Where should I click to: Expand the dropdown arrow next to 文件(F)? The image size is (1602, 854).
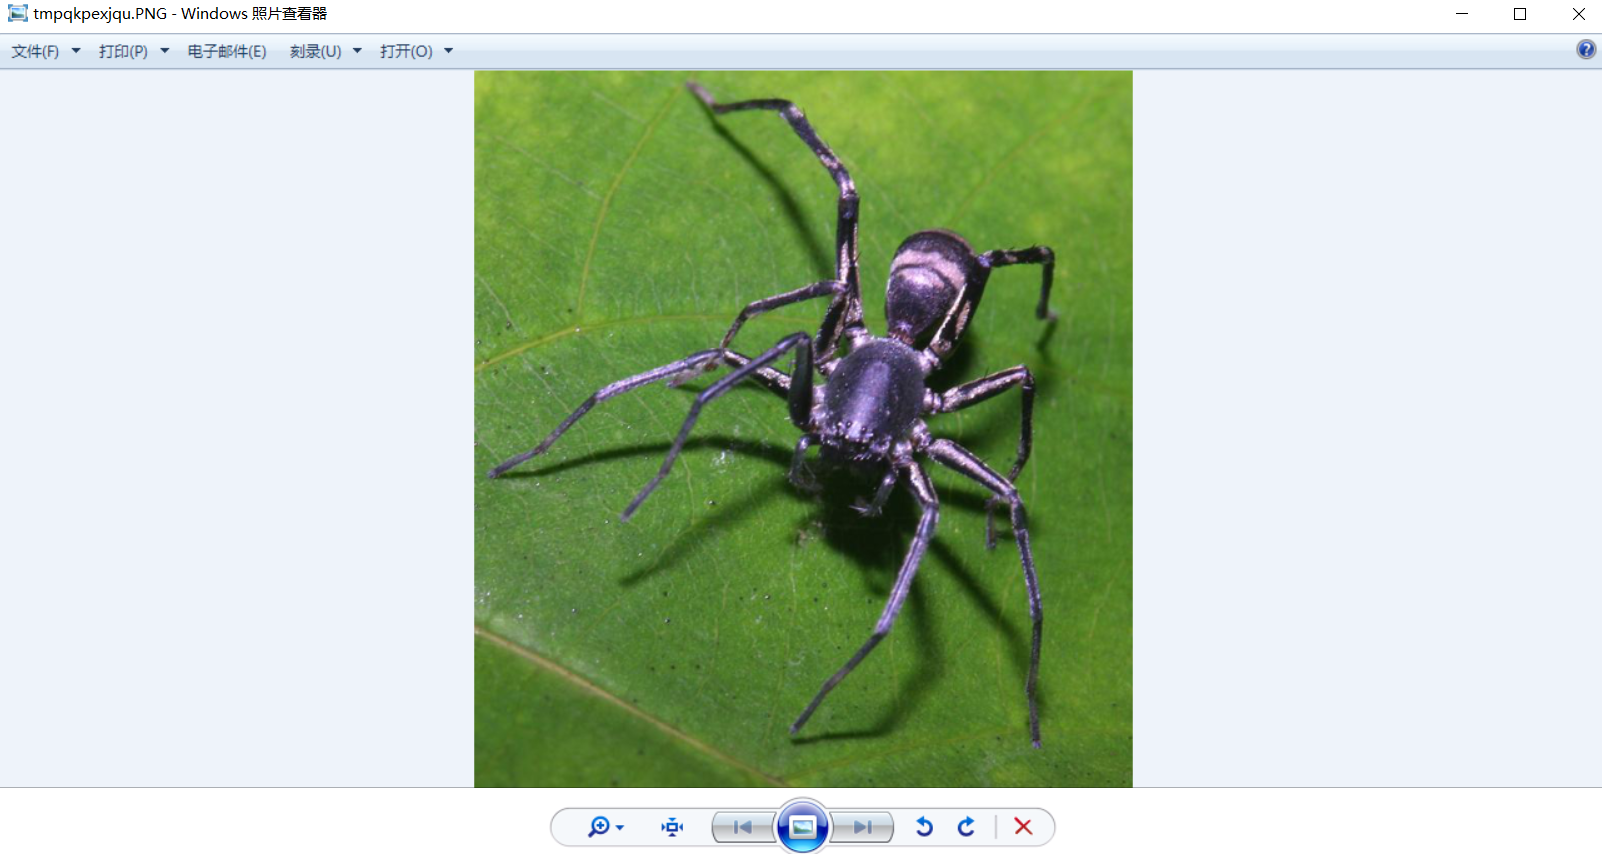[x=76, y=51]
